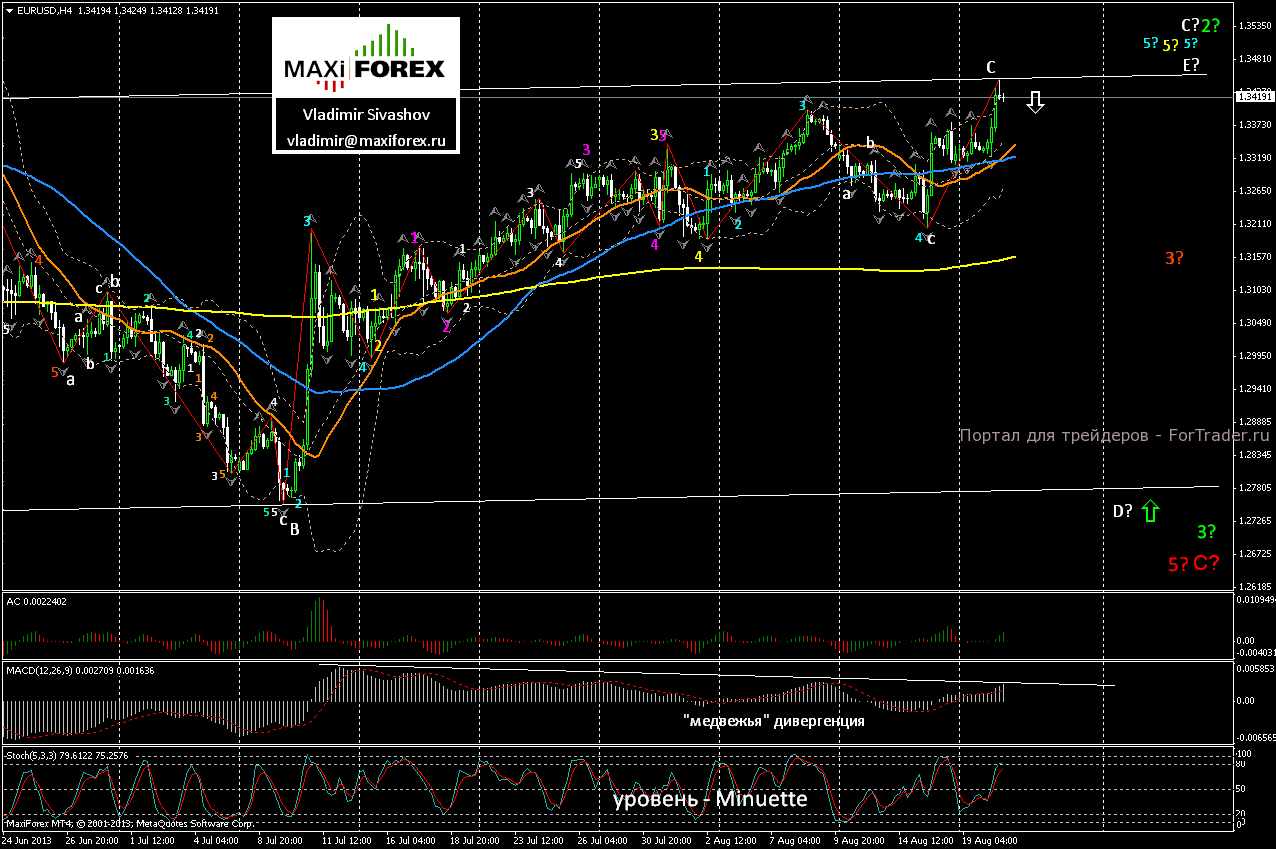Viewport: 1276px width, 849px height.
Task: Click the 24 Jun 2013 date label
Action: pos(25,841)
